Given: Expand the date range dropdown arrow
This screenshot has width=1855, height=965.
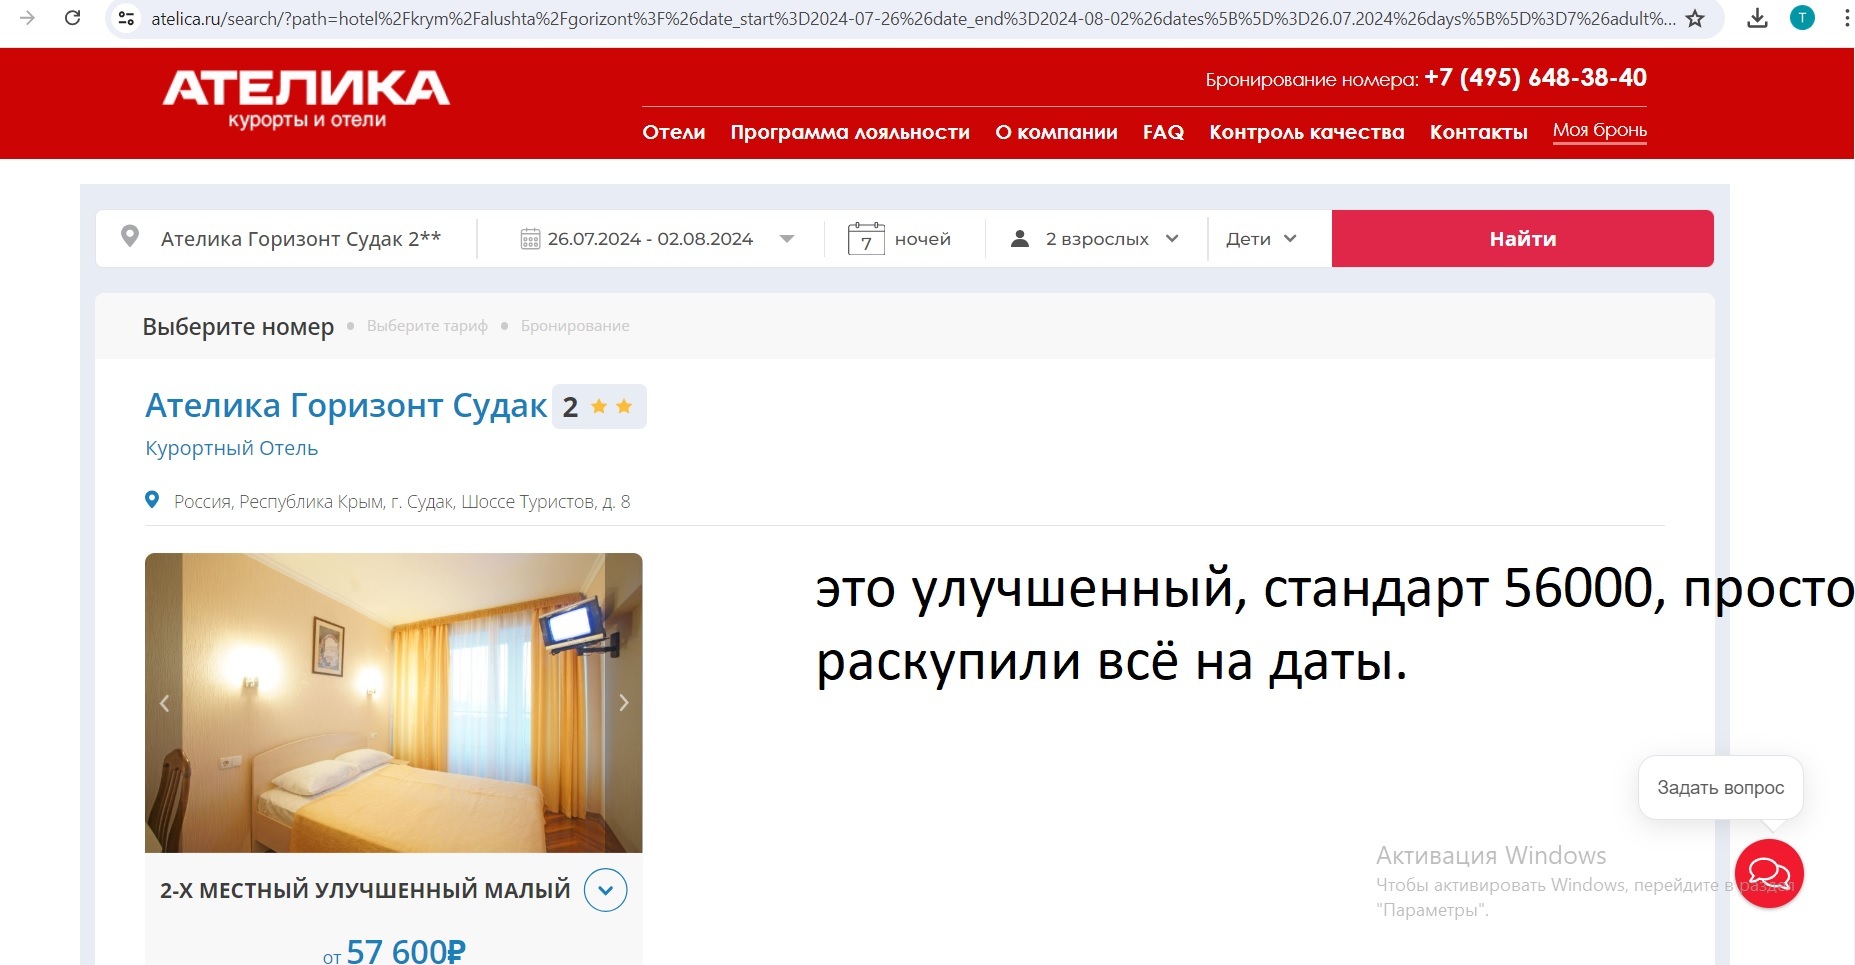Looking at the screenshot, I should point(787,239).
